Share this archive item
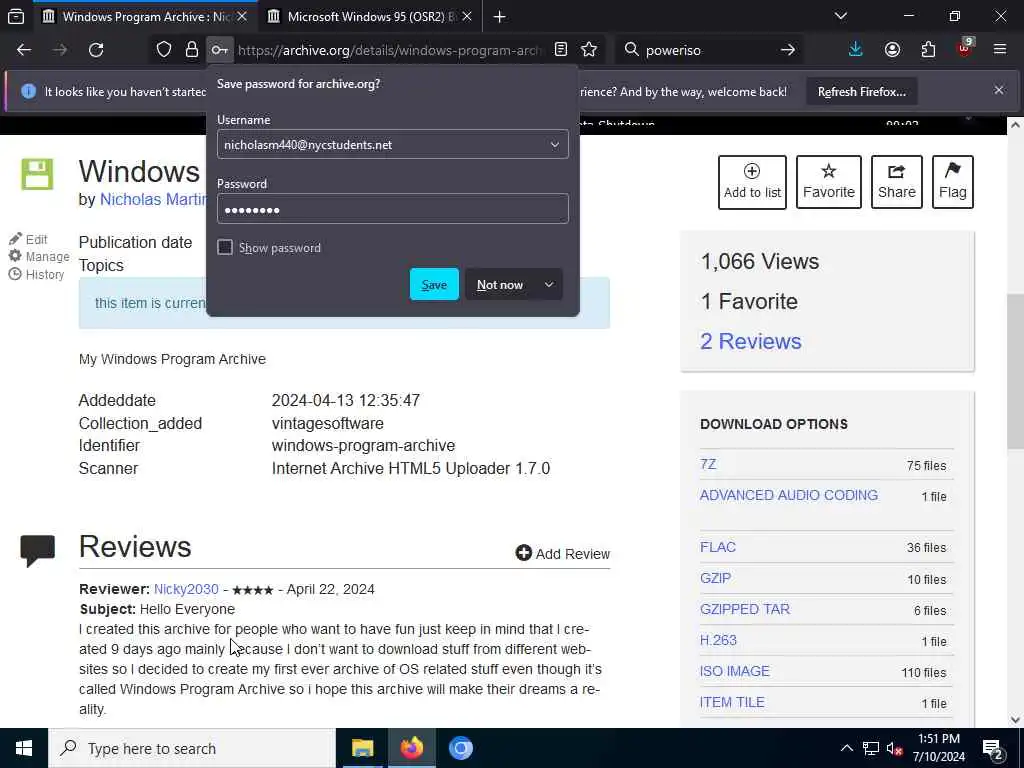The height and width of the screenshot is (768, 1024). point(897,182)
